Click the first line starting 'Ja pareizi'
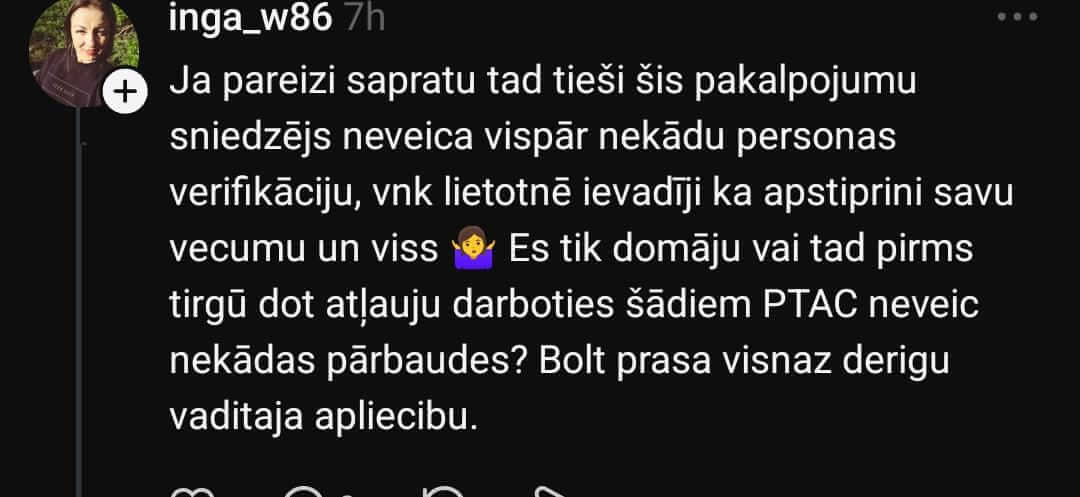Screen dimensions: 1080x497 pos(543,83)
